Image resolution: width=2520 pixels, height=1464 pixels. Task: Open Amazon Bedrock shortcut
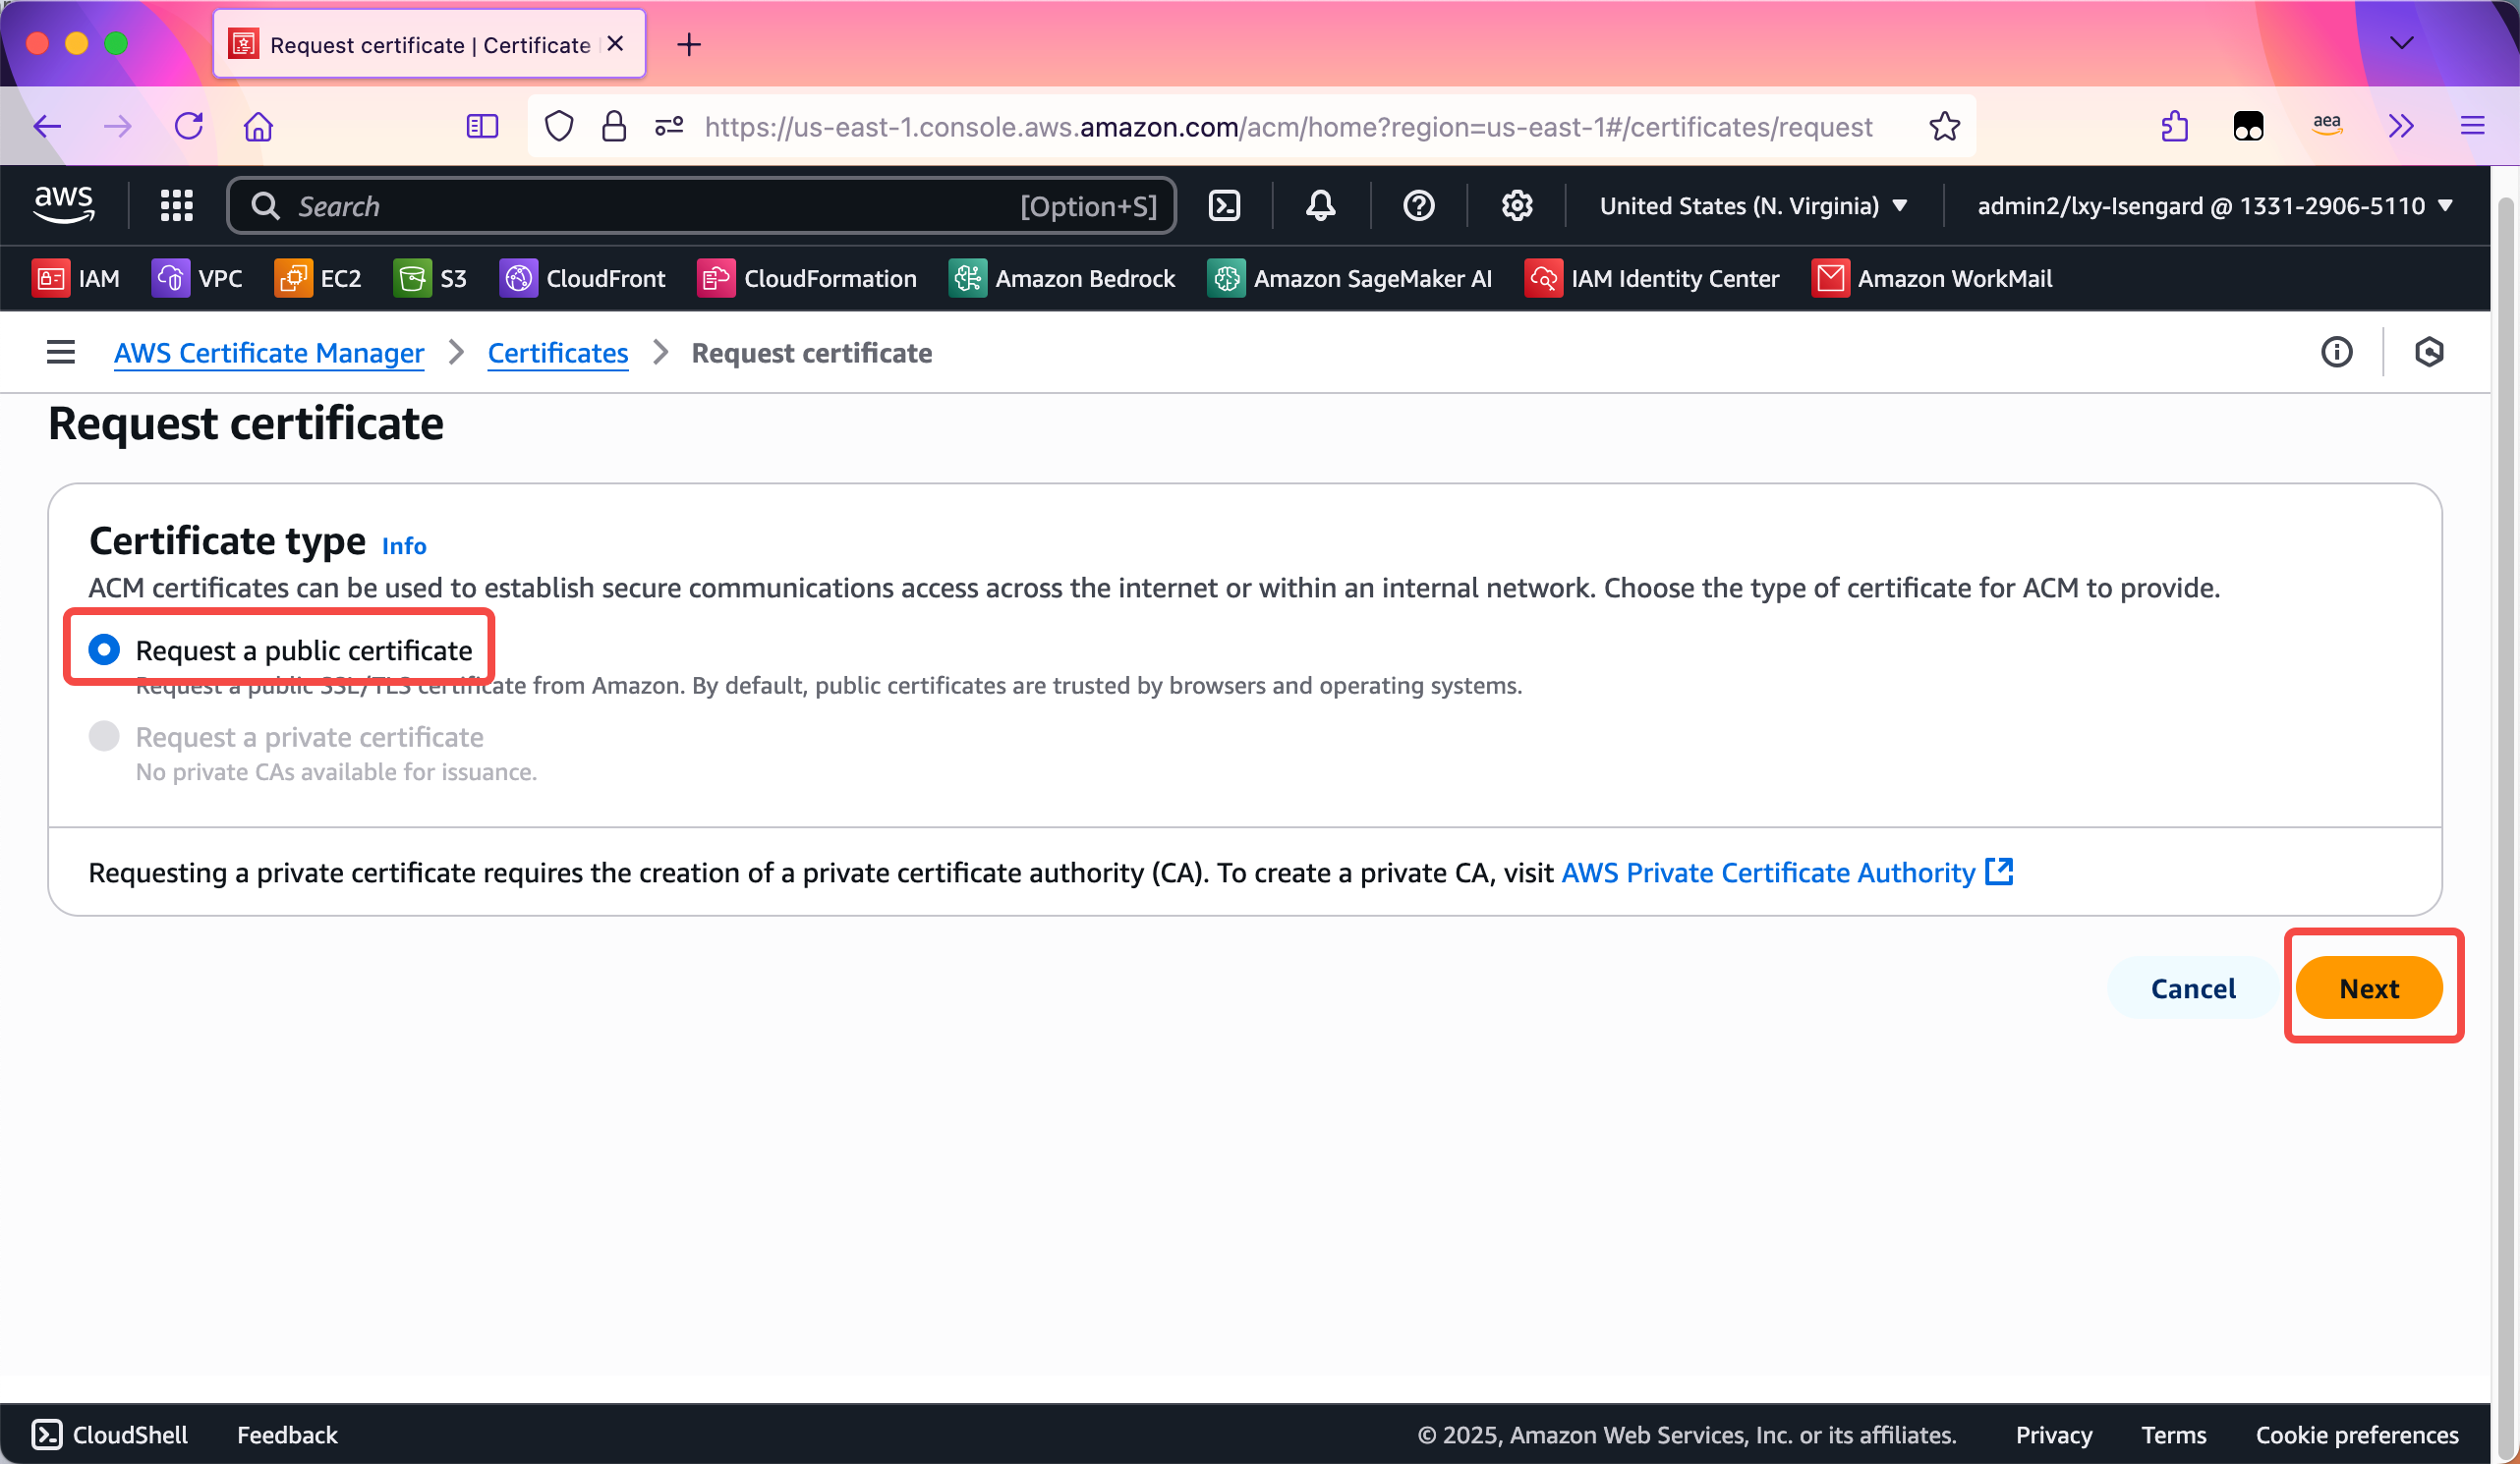[x=1062, y=278]
